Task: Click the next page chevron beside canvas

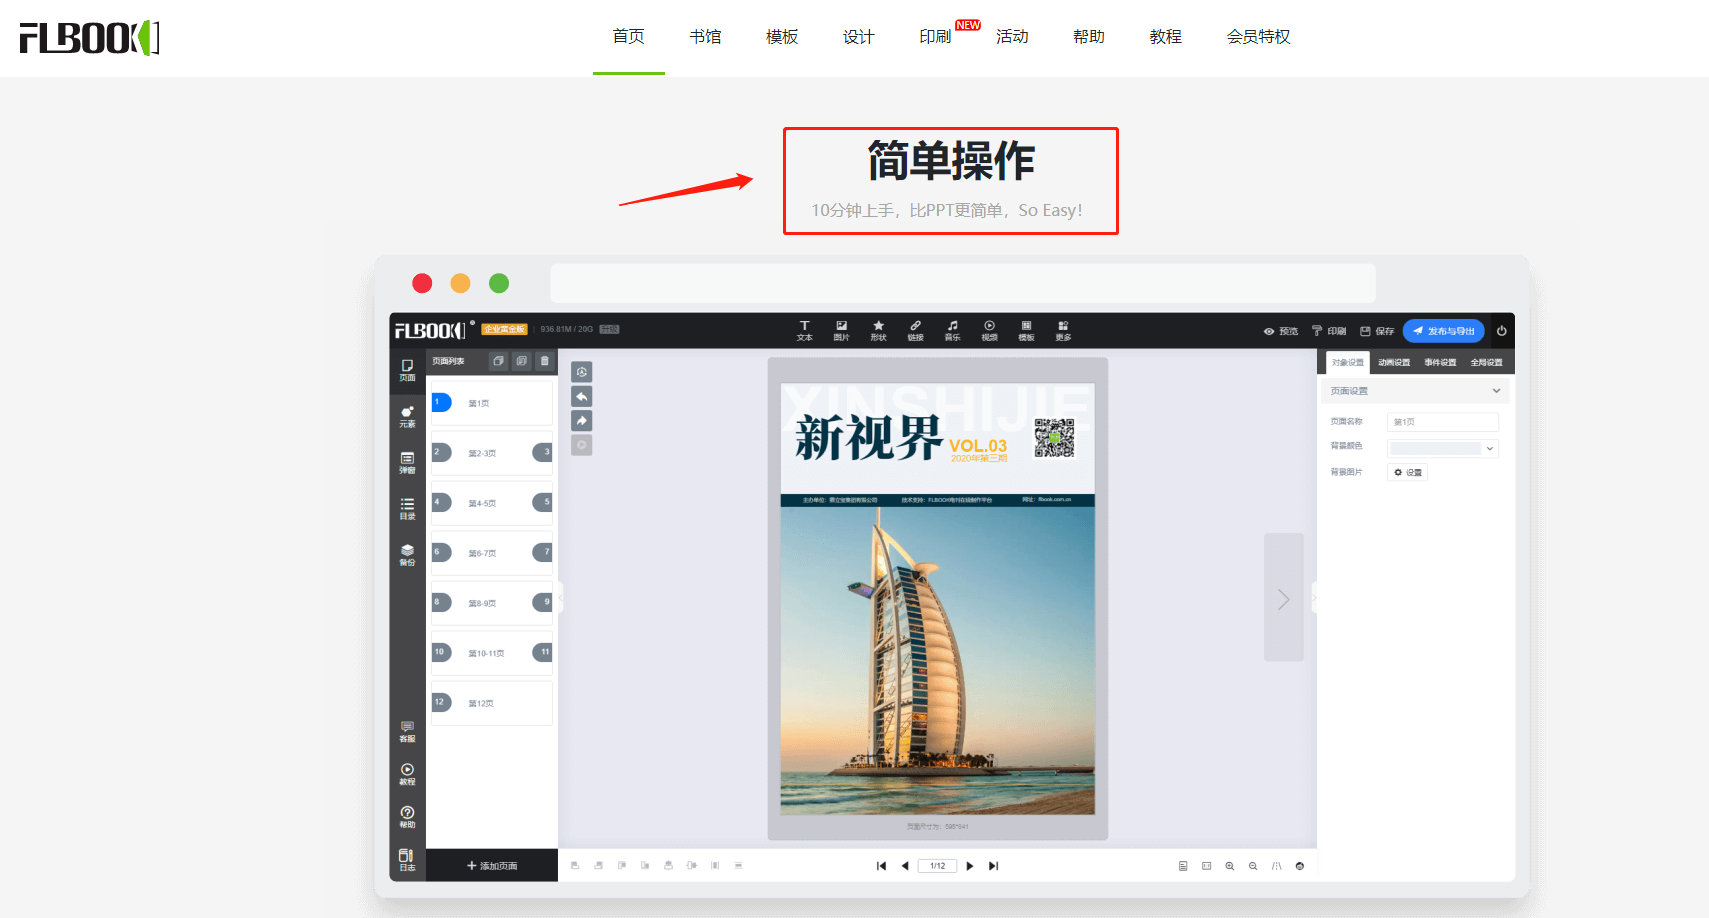Action: click(x=1284, y=598)
